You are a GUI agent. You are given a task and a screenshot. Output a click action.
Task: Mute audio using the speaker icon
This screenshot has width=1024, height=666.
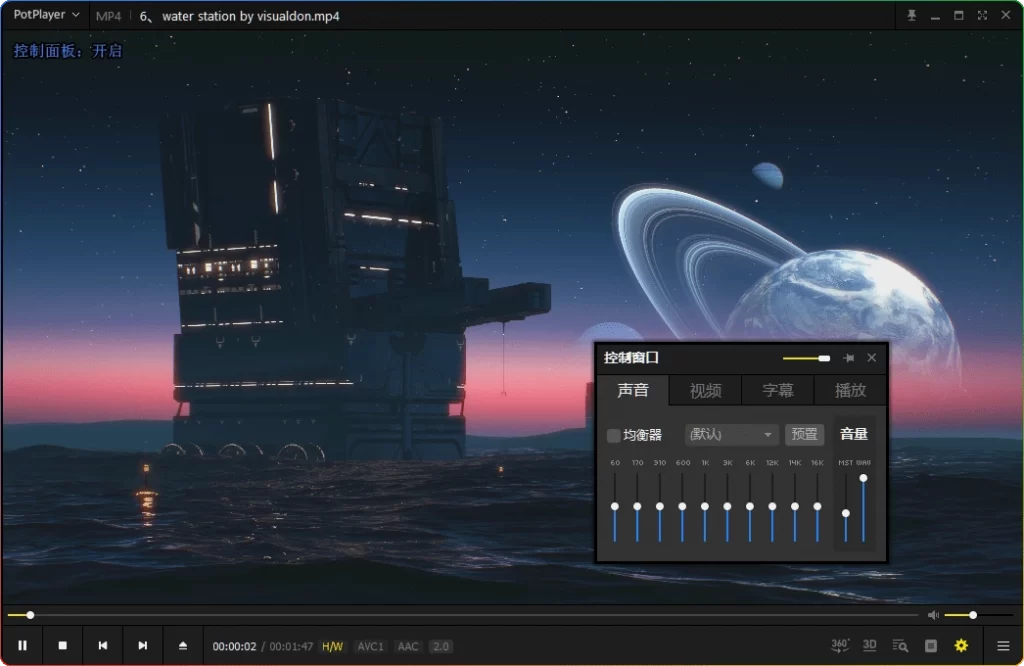coord(933,615)
